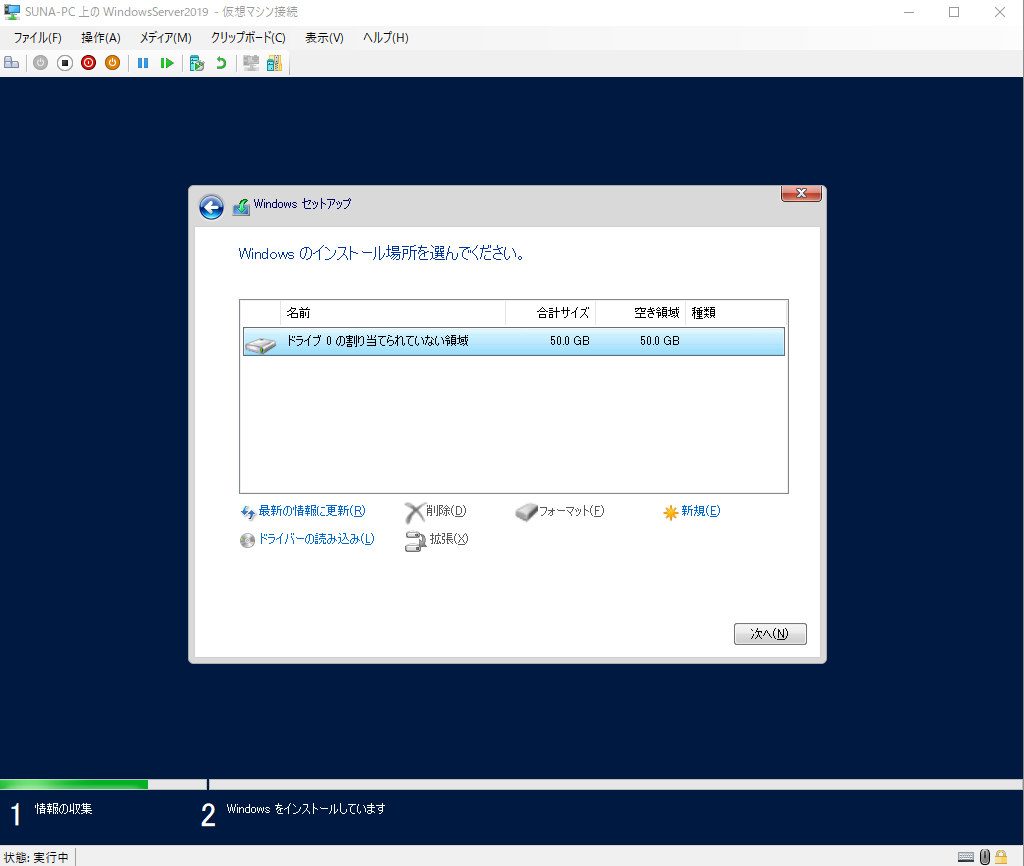This screenshot has width=1024, height=866.
Task: Click the green setup progress bar
Action: (74, 784)
